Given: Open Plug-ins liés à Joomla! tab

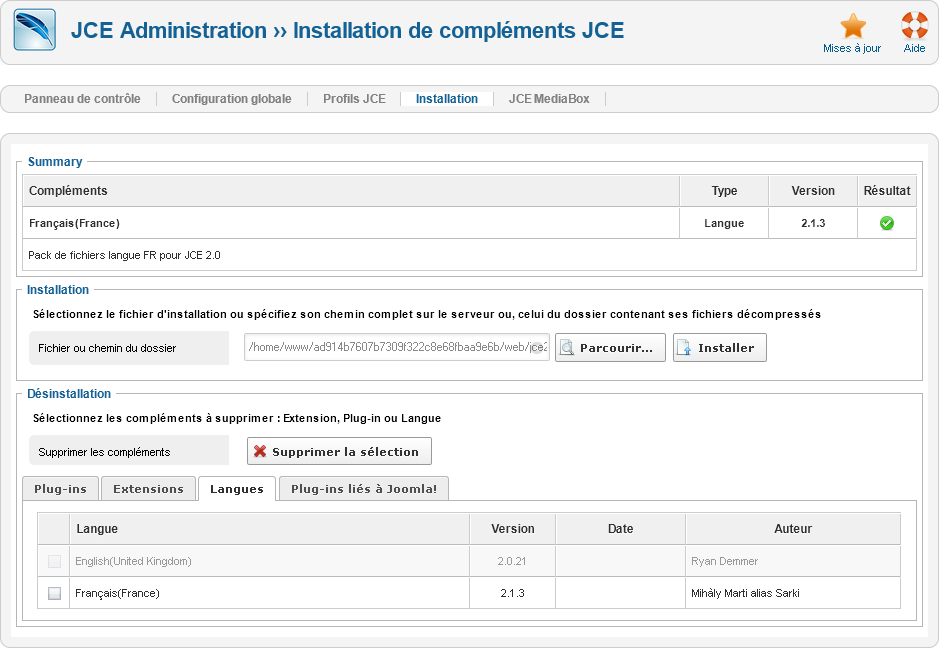Looking at the screenshot, I should pos(364,489).
